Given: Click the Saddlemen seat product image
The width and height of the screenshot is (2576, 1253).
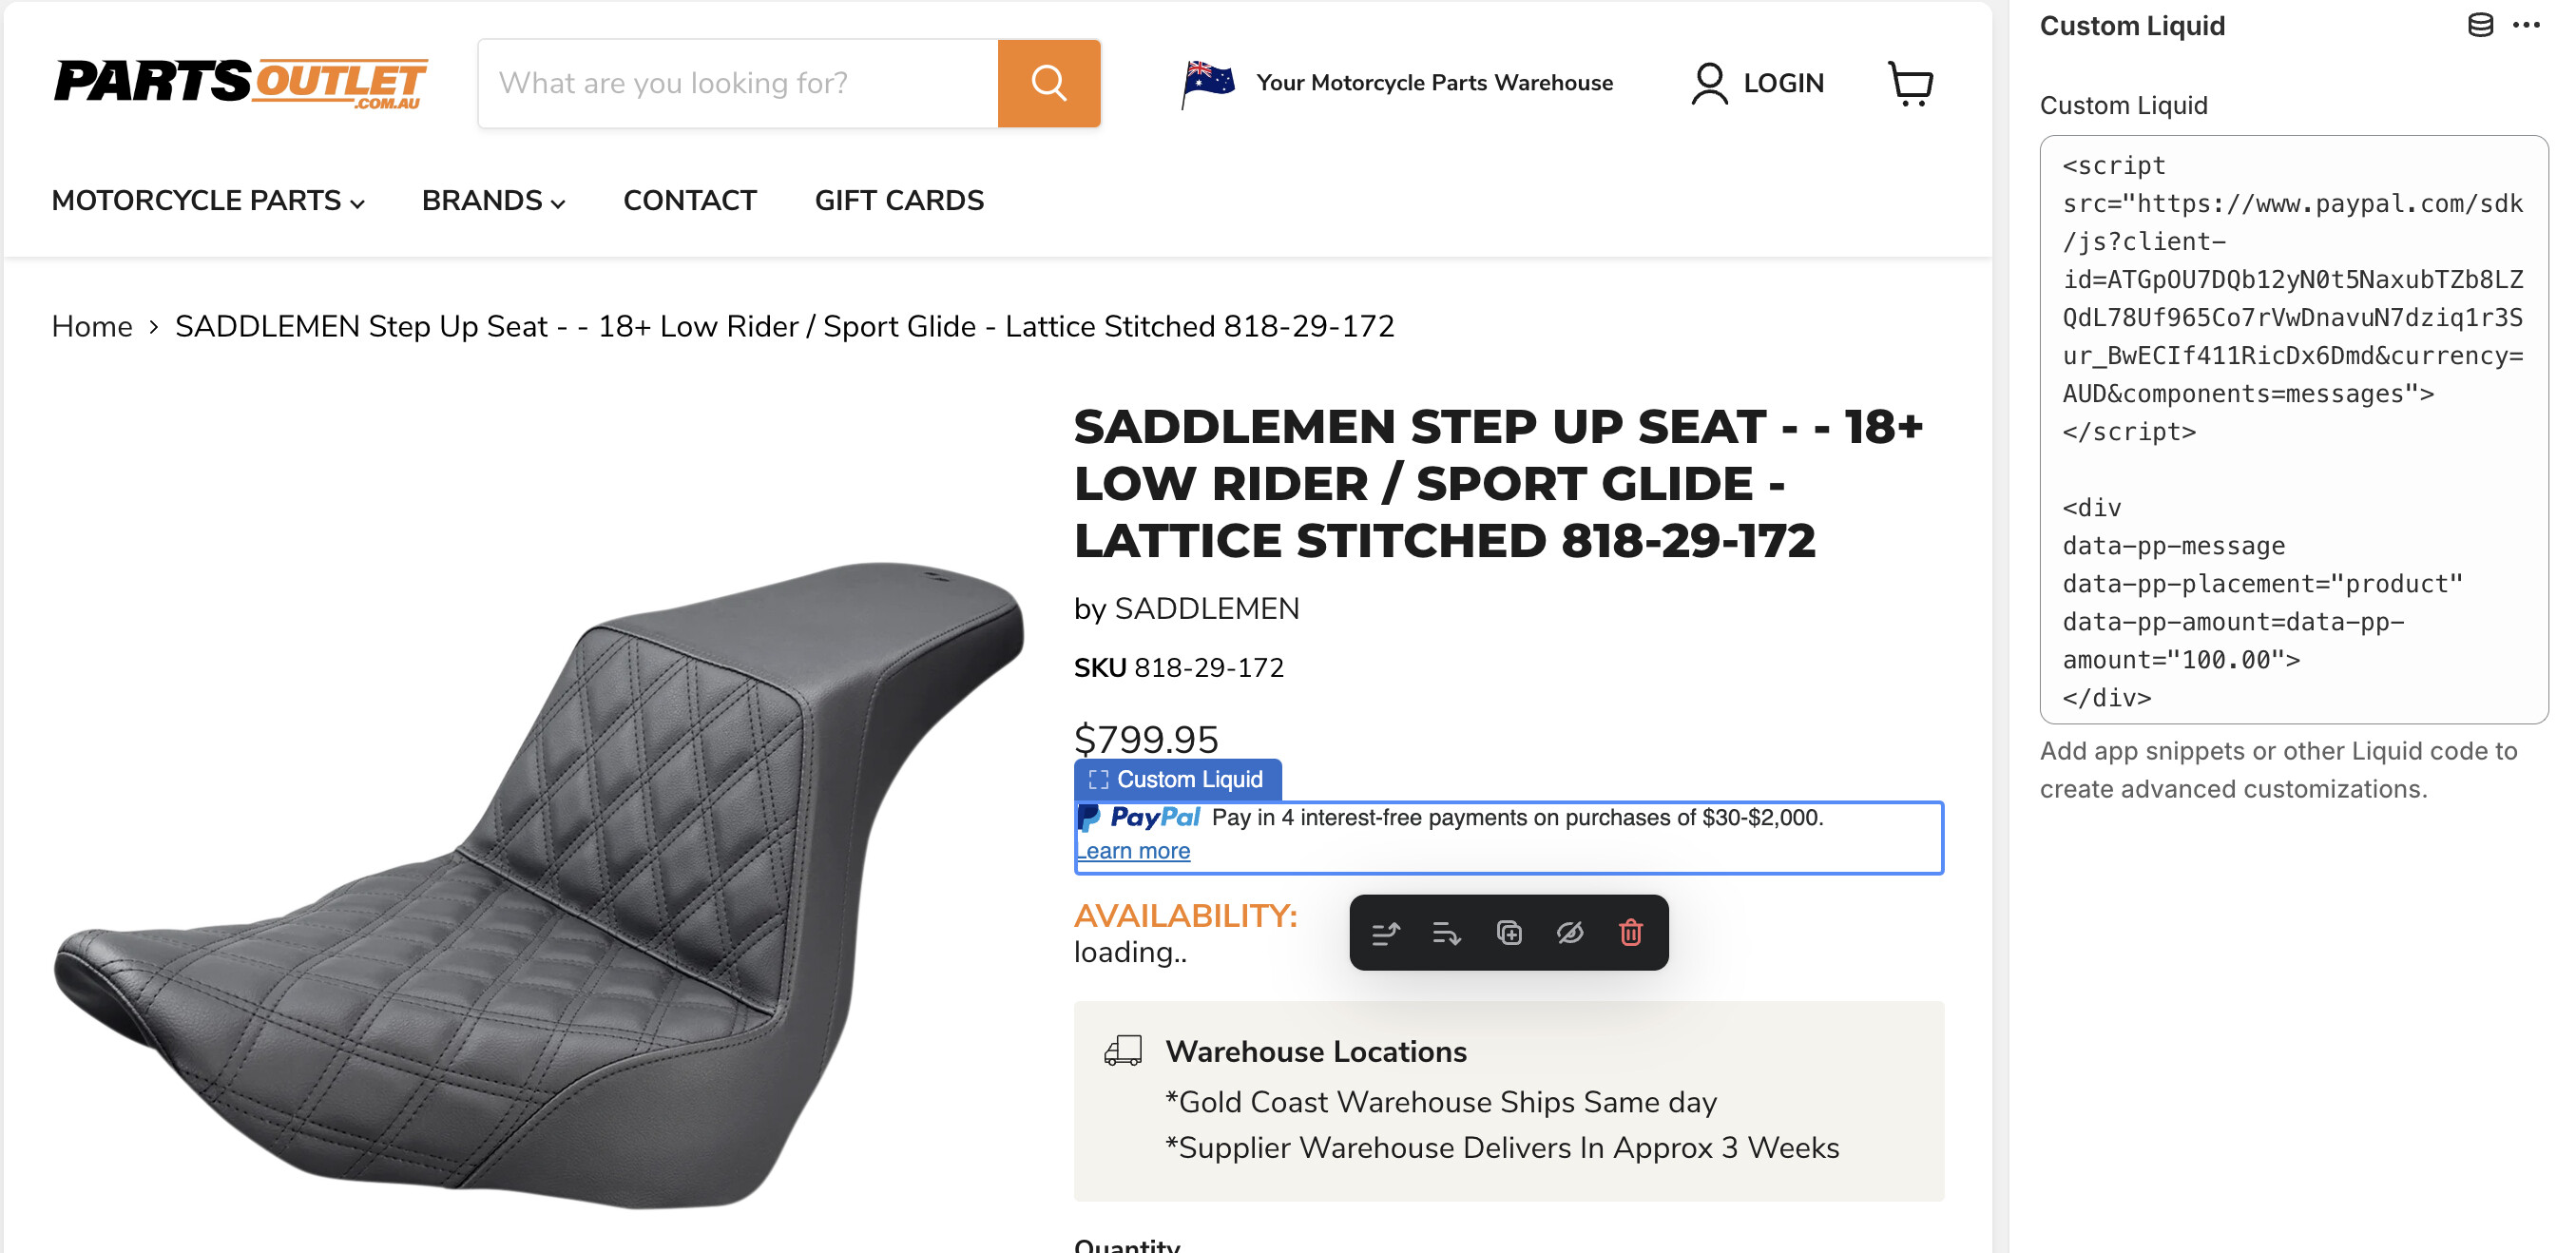Looking at the screenshot, I should (540, 880).
